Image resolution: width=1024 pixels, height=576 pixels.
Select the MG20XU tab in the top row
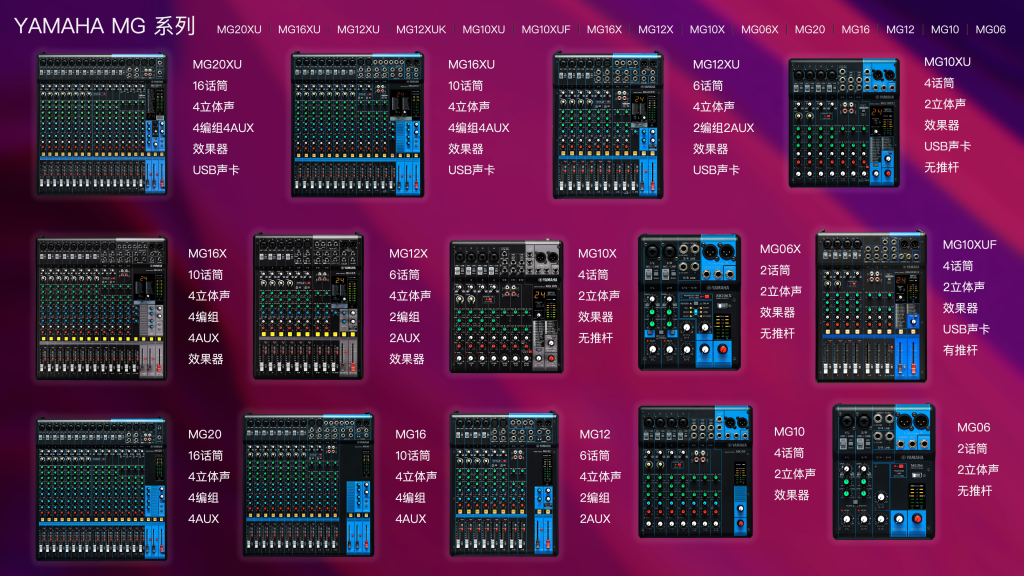point(239,30)
